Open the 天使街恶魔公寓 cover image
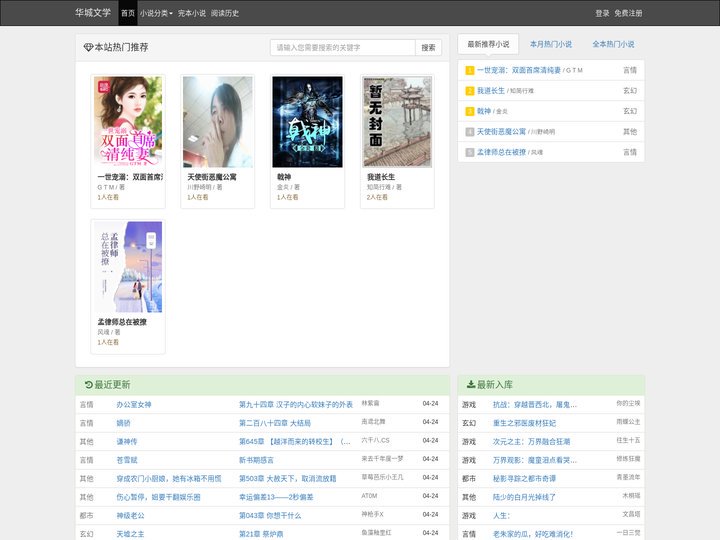Image resolution: width=720 pixels, height=540 pixels. click(218, 122)
